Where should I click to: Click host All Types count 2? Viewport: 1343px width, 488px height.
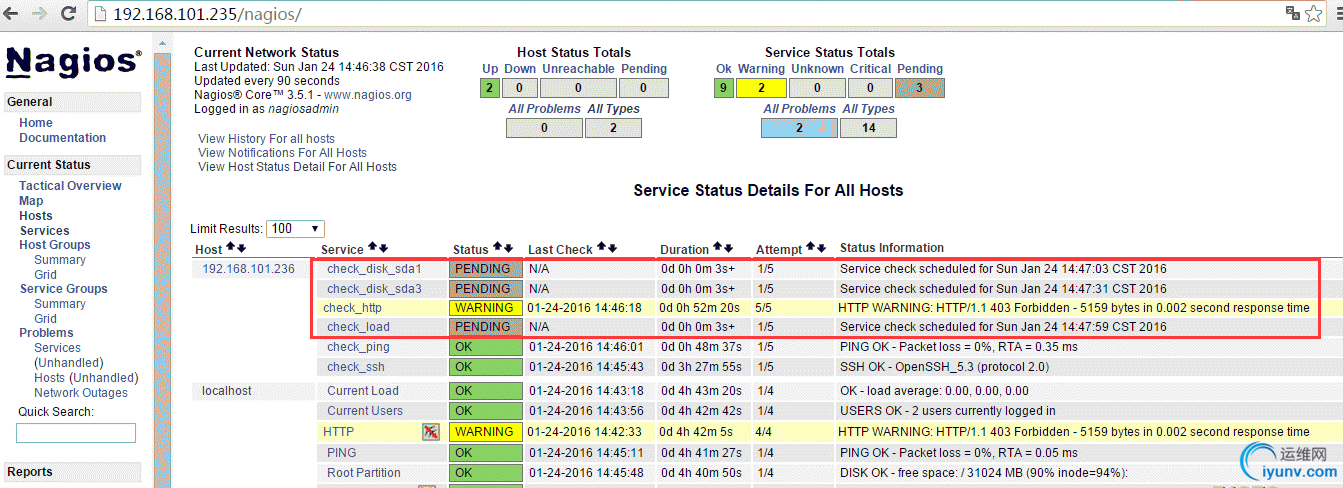613,128
